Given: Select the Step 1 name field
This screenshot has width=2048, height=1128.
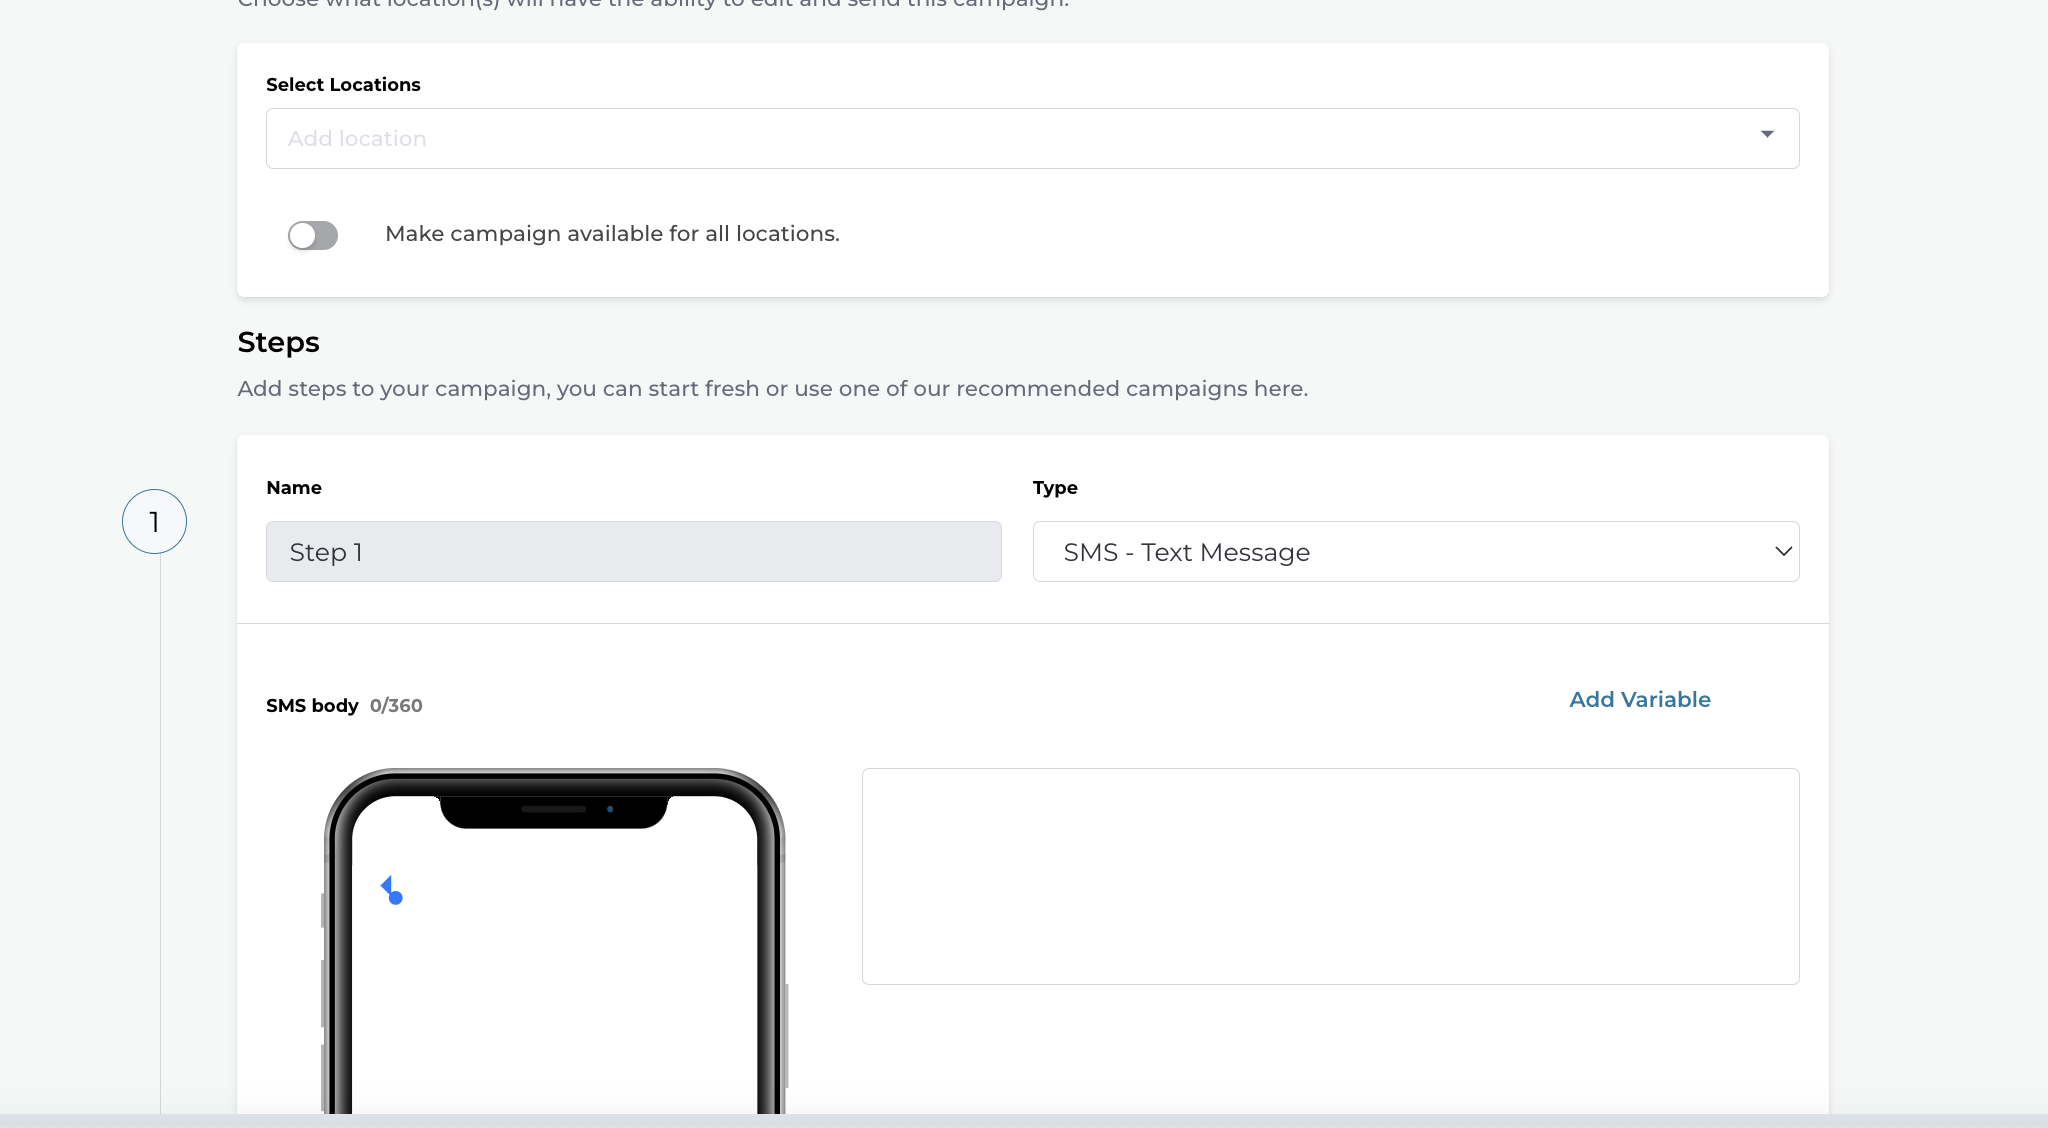Looking at the screenshot, I should (633, 551).
